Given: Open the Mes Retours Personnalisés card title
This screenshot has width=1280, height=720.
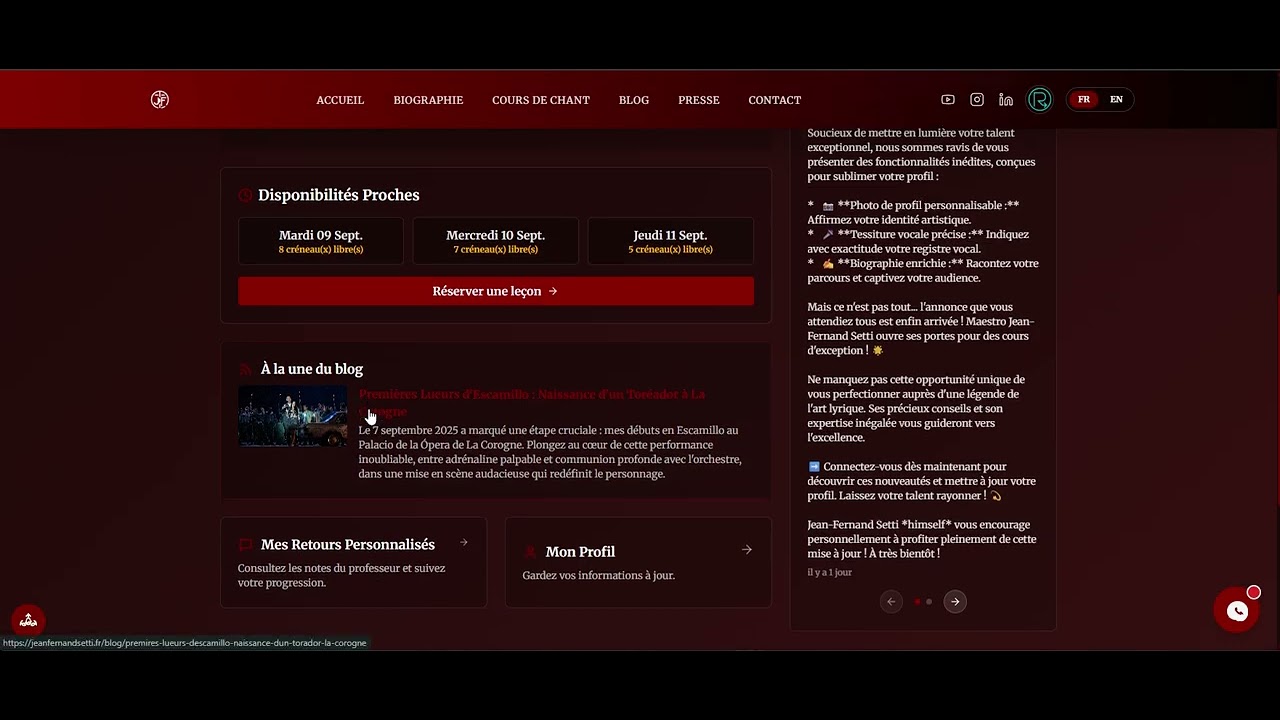Looking at the screenshot, I should tap(348, 545).
